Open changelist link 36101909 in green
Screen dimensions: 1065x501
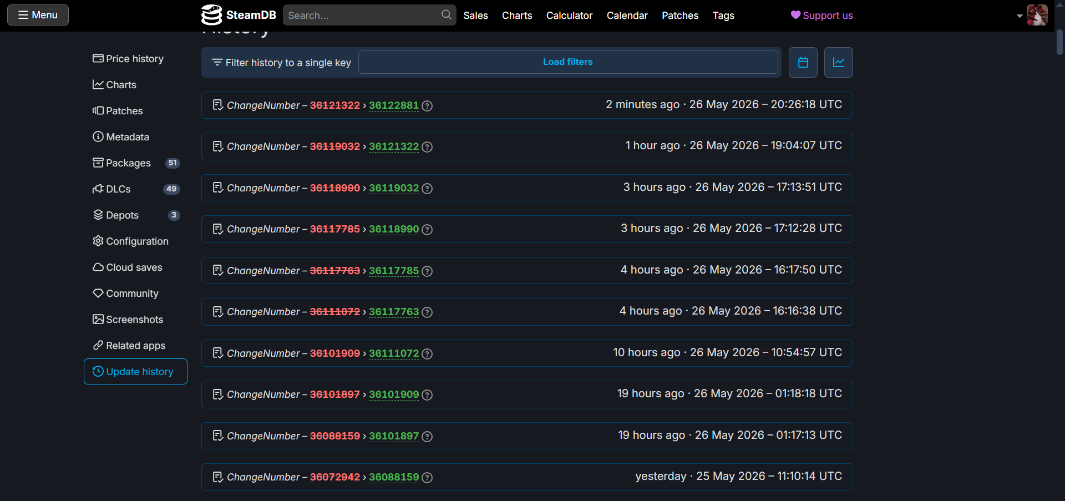pyautogui.click(x=394, y=394)
